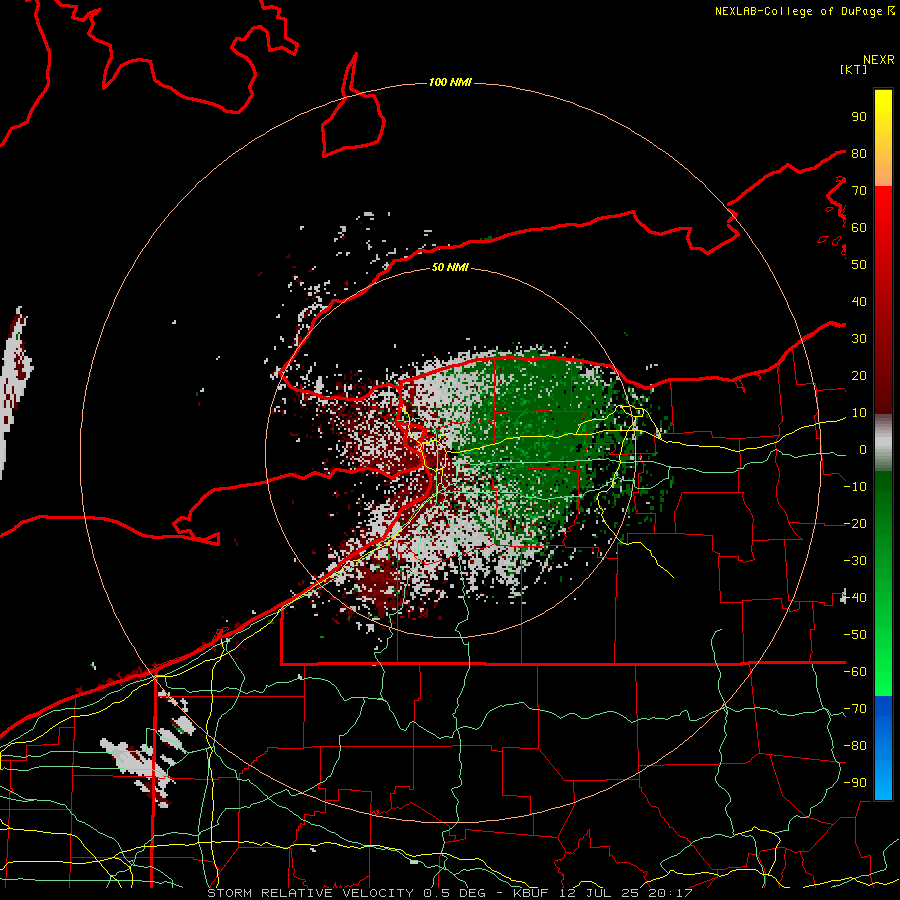Click the -20 value on velocity scale

click(855, 524)
